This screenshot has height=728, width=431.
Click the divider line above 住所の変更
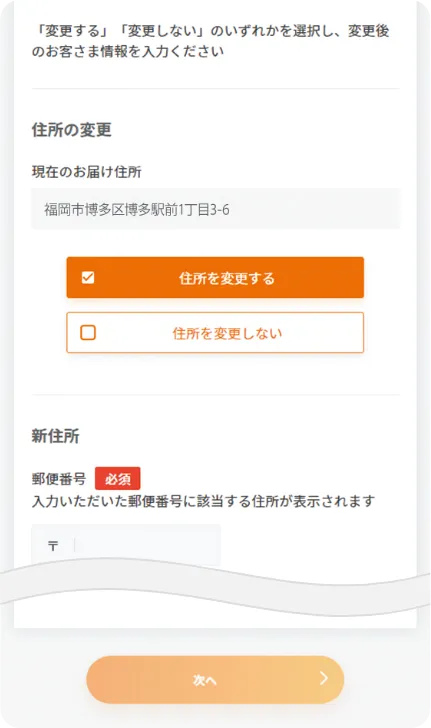(215, 88)
